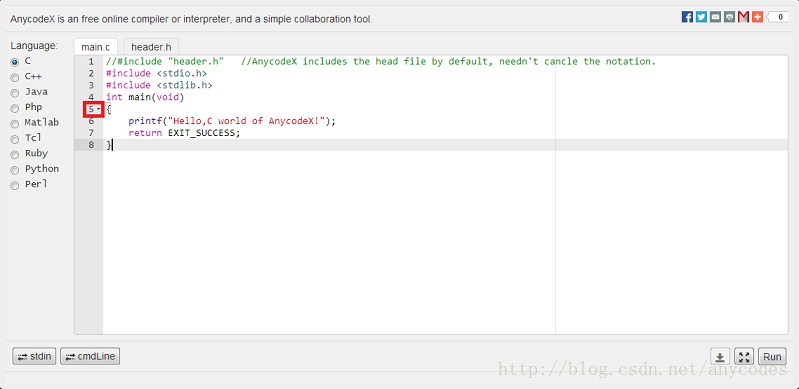Image resolution: width=799 pixels, height=389 pixels.
Task: Select the Matlab radio button
Action: coord(15,123)
